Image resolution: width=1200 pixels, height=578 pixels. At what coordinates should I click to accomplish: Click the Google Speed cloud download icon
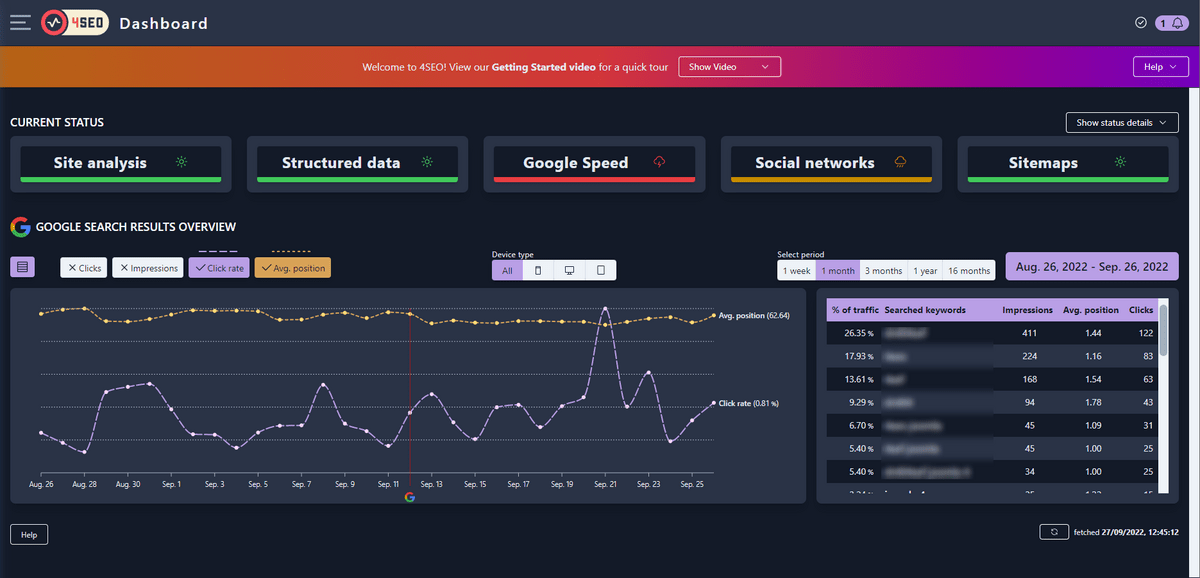659,162
